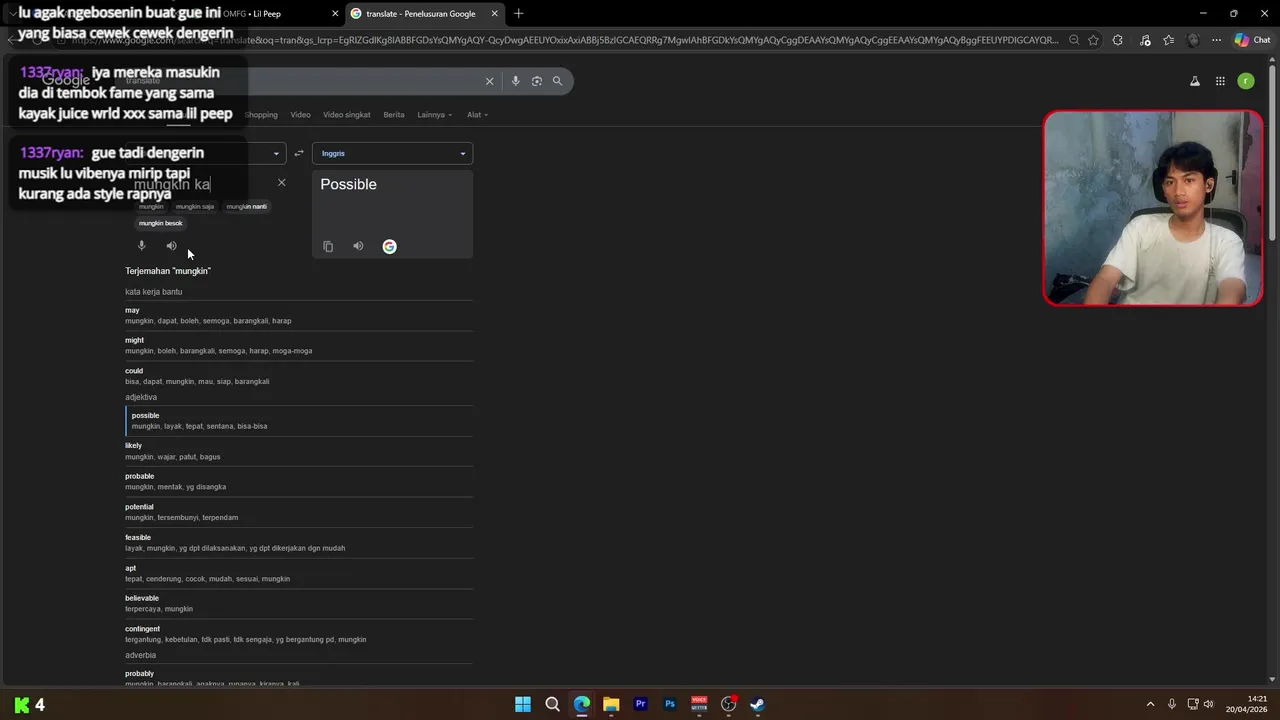The image size is (1280, 720).
Task: Switch to the Shopping results tab
Action: [261, 114]
